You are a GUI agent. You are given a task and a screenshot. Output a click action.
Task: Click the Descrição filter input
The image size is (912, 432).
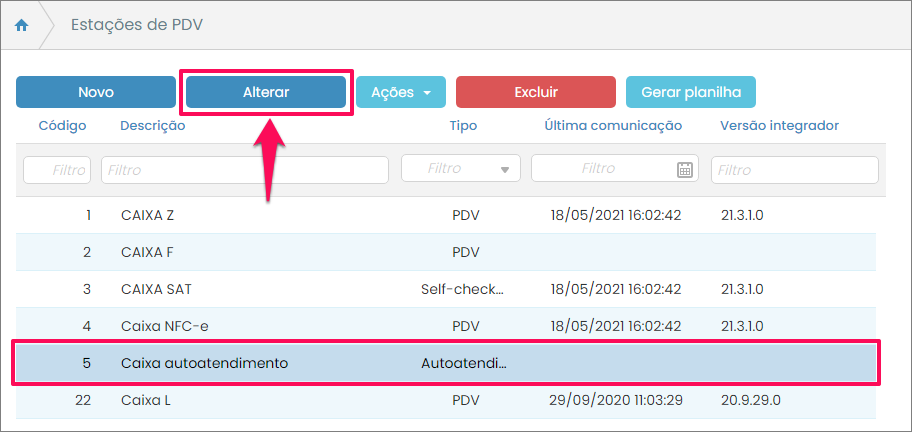pyautogui.click(x=244, y=170)
